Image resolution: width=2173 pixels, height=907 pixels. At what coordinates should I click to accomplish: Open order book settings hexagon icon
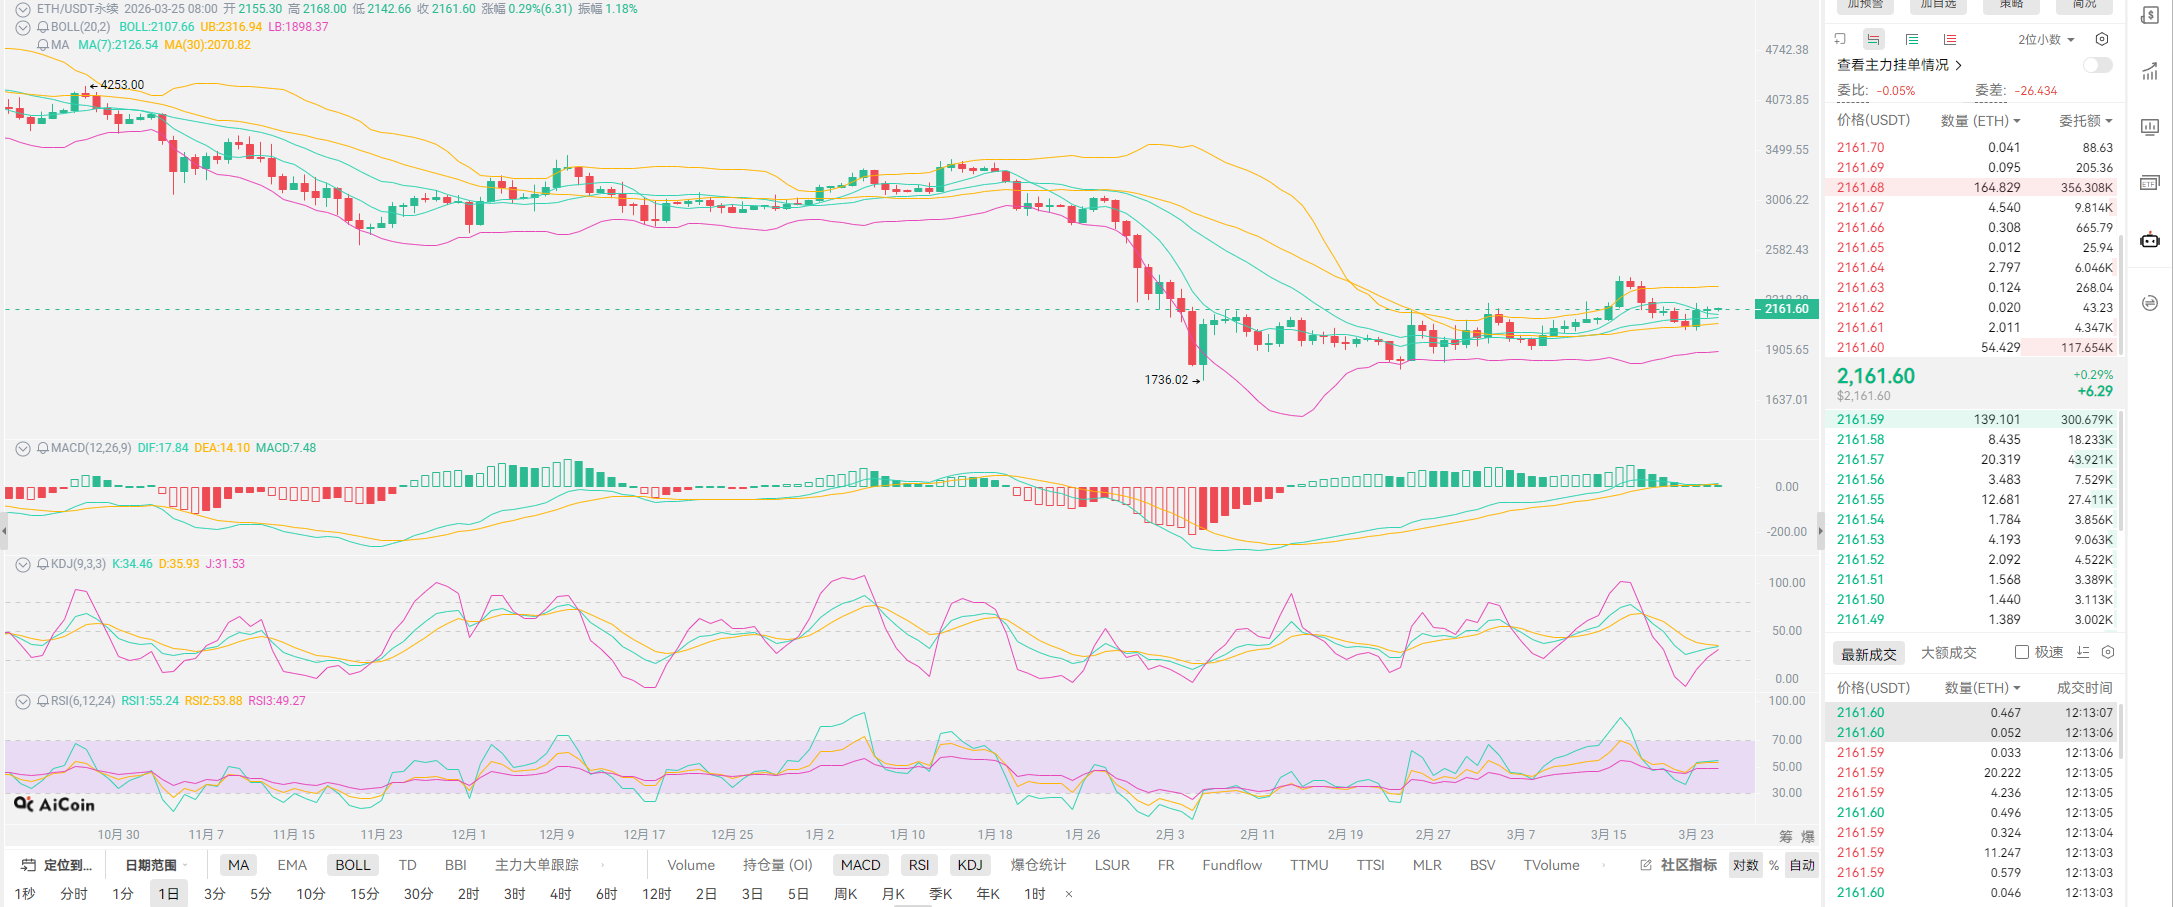(2102, 40)
